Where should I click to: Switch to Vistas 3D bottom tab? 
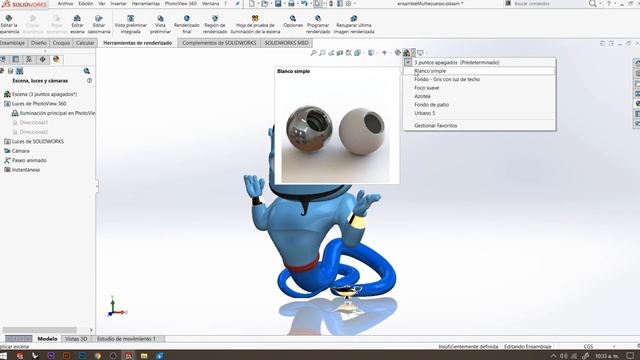pyautogui.click(x=76, y=339)
